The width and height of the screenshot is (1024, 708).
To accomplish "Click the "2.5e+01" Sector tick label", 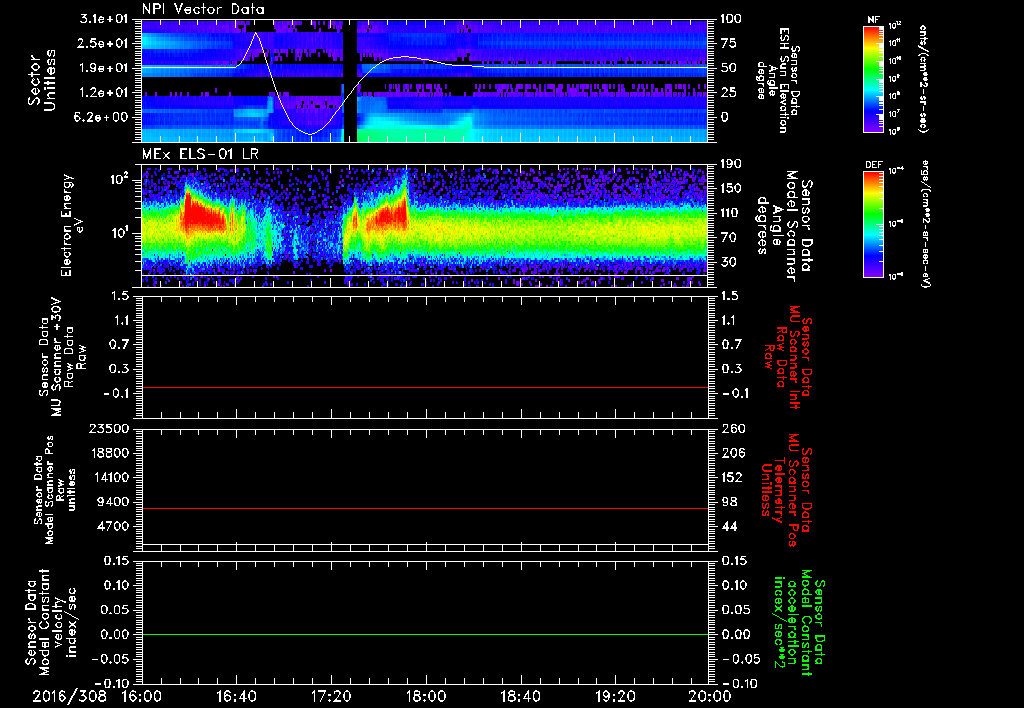I will [104, 43].
